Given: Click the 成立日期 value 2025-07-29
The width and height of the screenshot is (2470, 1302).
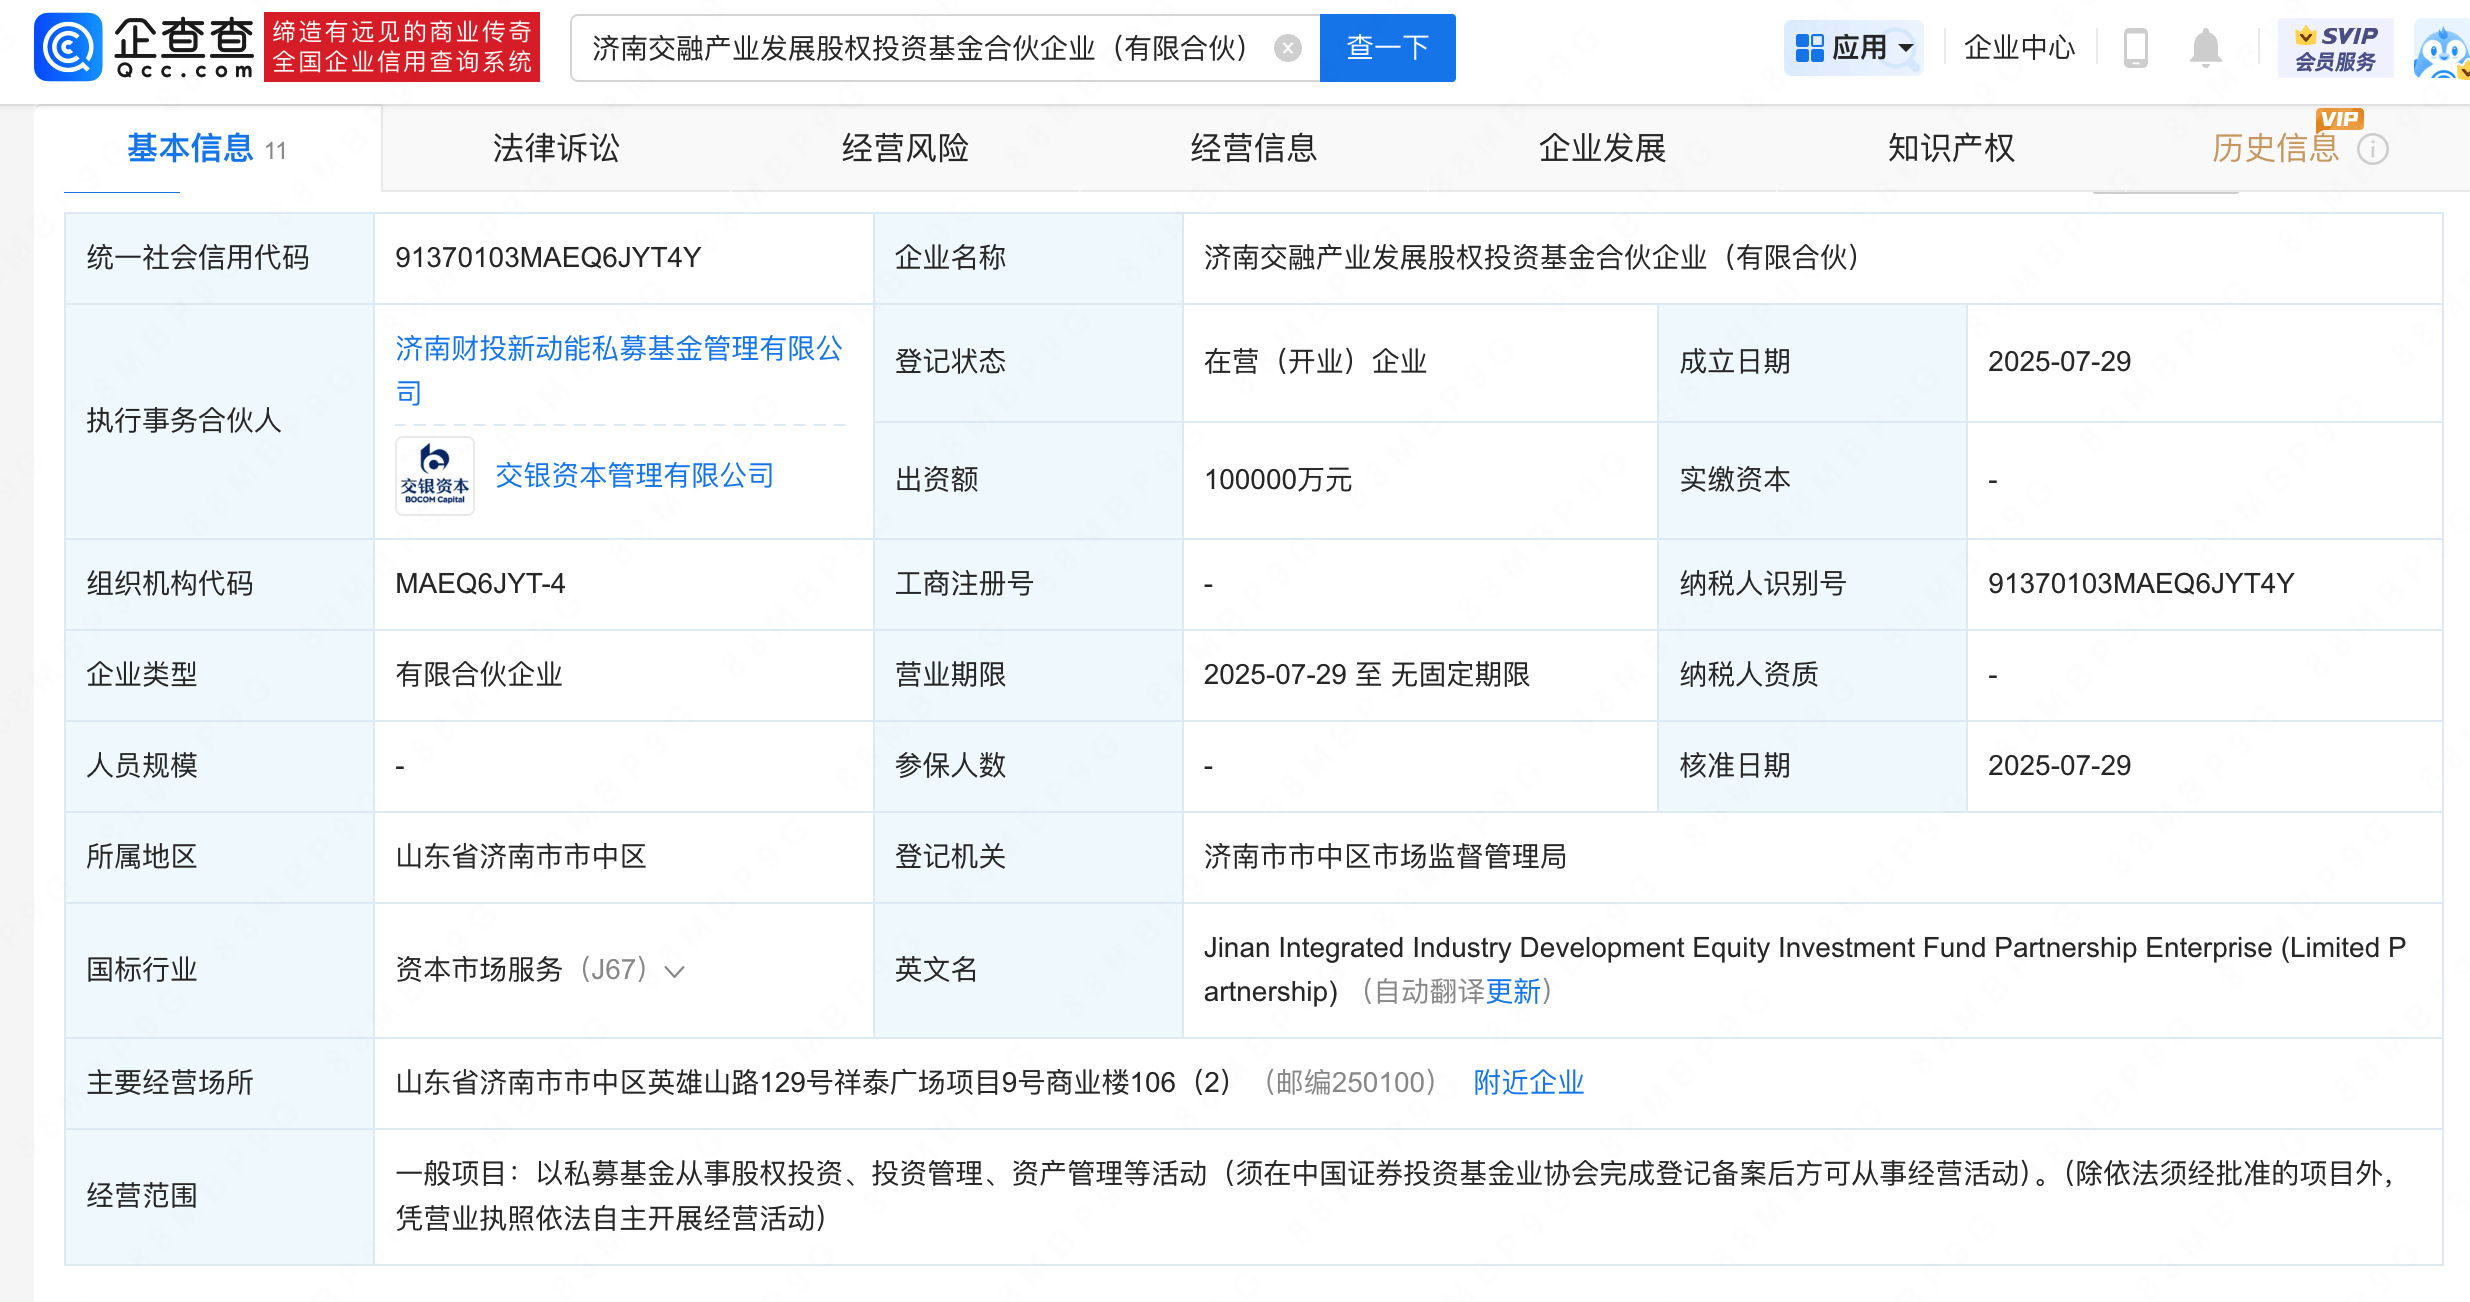Looking at the screenshot, I should click(x=2059, y=362).
